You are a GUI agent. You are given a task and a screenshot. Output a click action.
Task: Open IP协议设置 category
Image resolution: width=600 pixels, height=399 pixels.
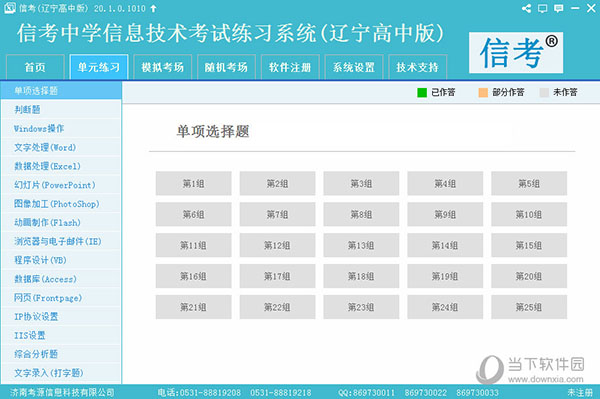[x=61, y=316]
